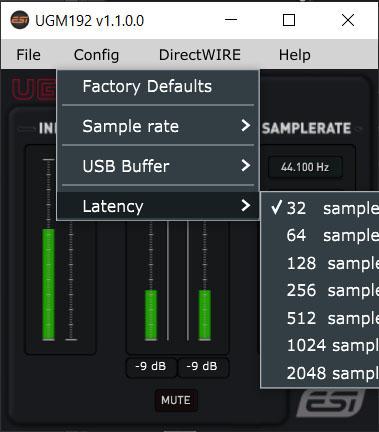Expand the Latency submenu

point(158,206)
